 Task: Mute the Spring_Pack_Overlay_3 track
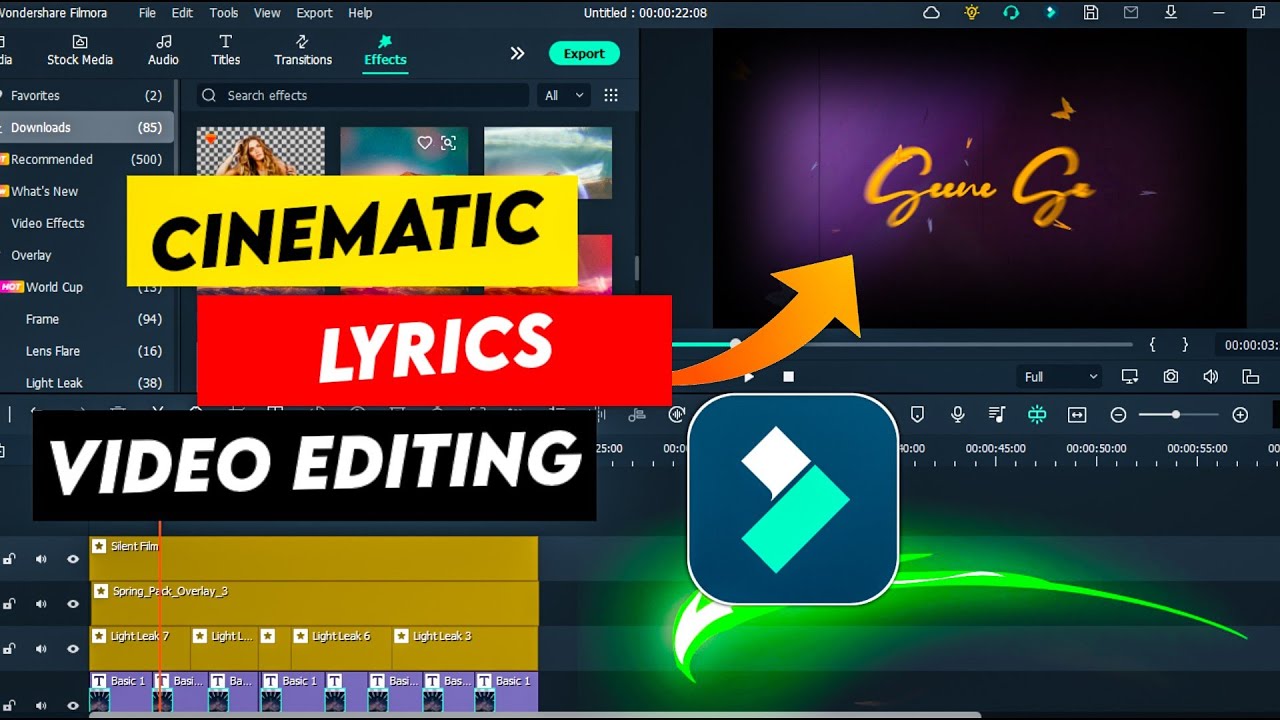tap(41, 604)
